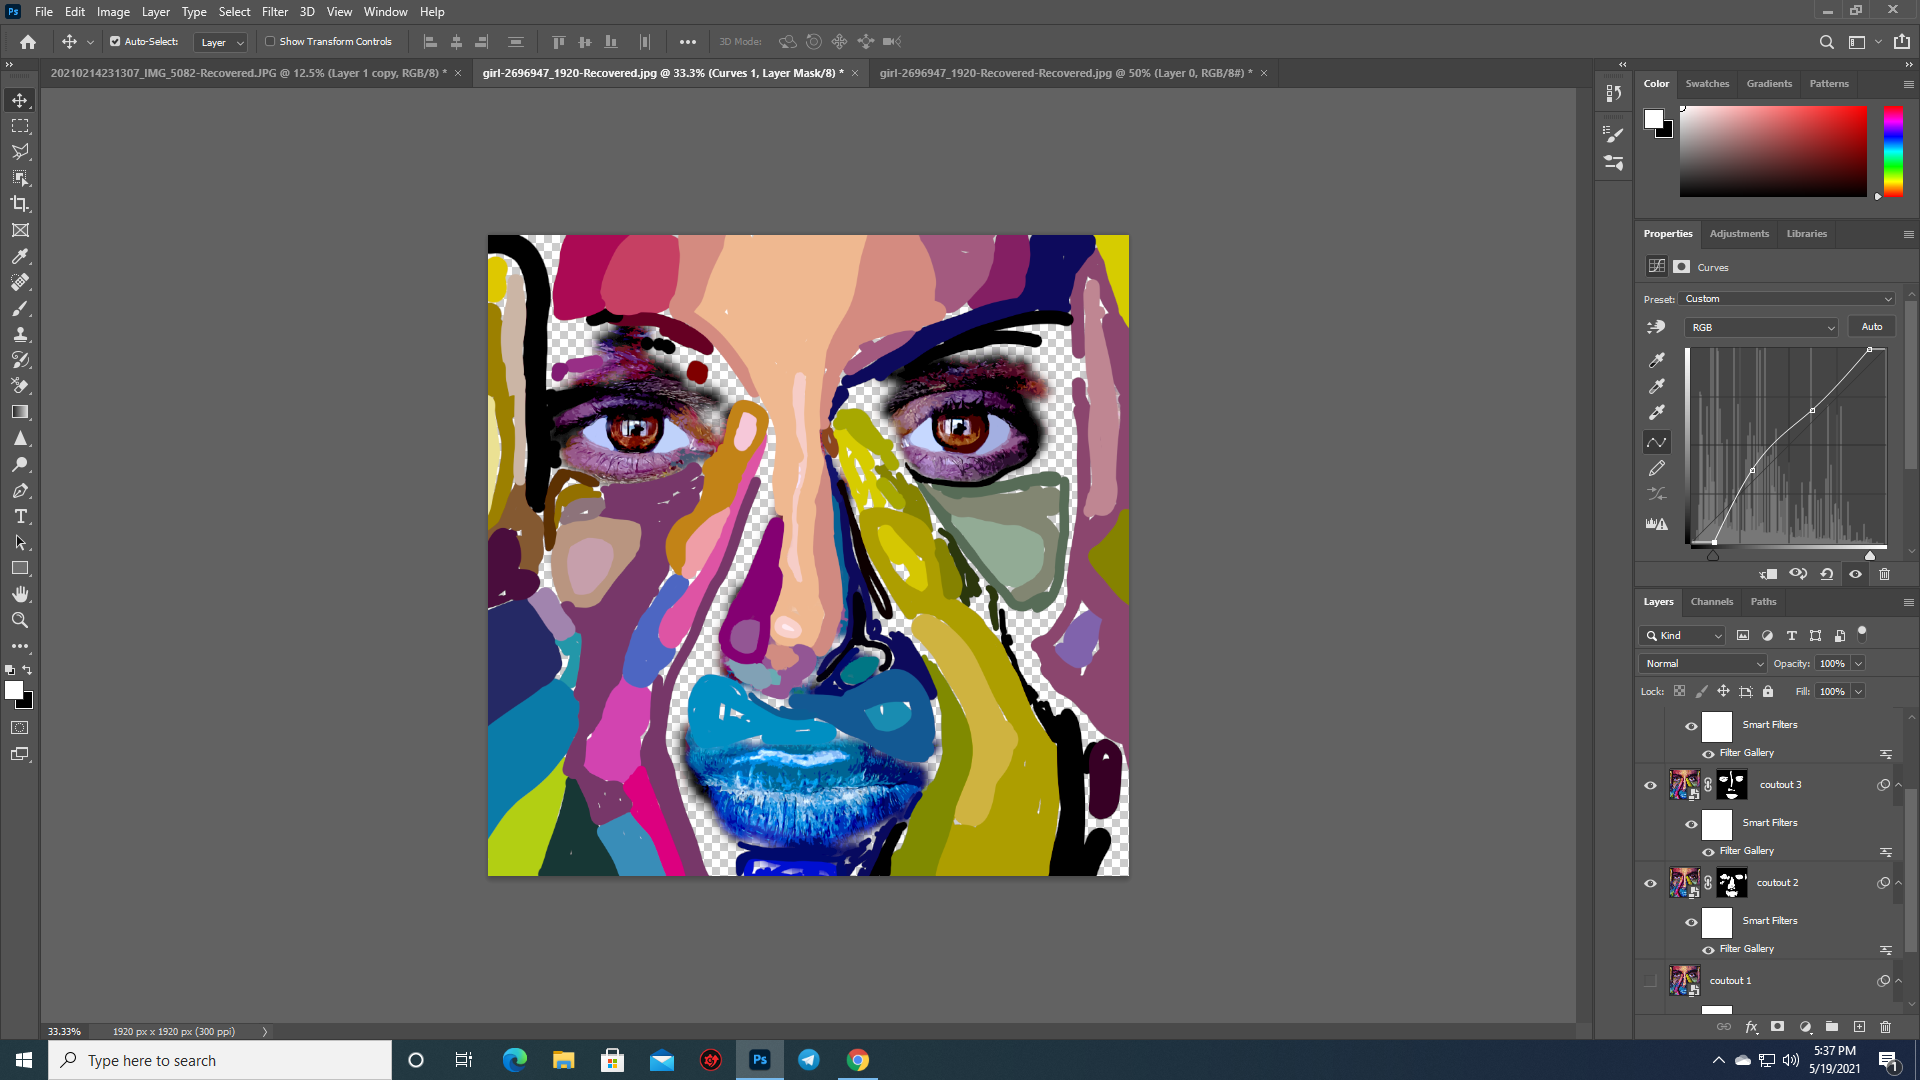Click the foreground color swatch in Color panel

pos(1653,120)
